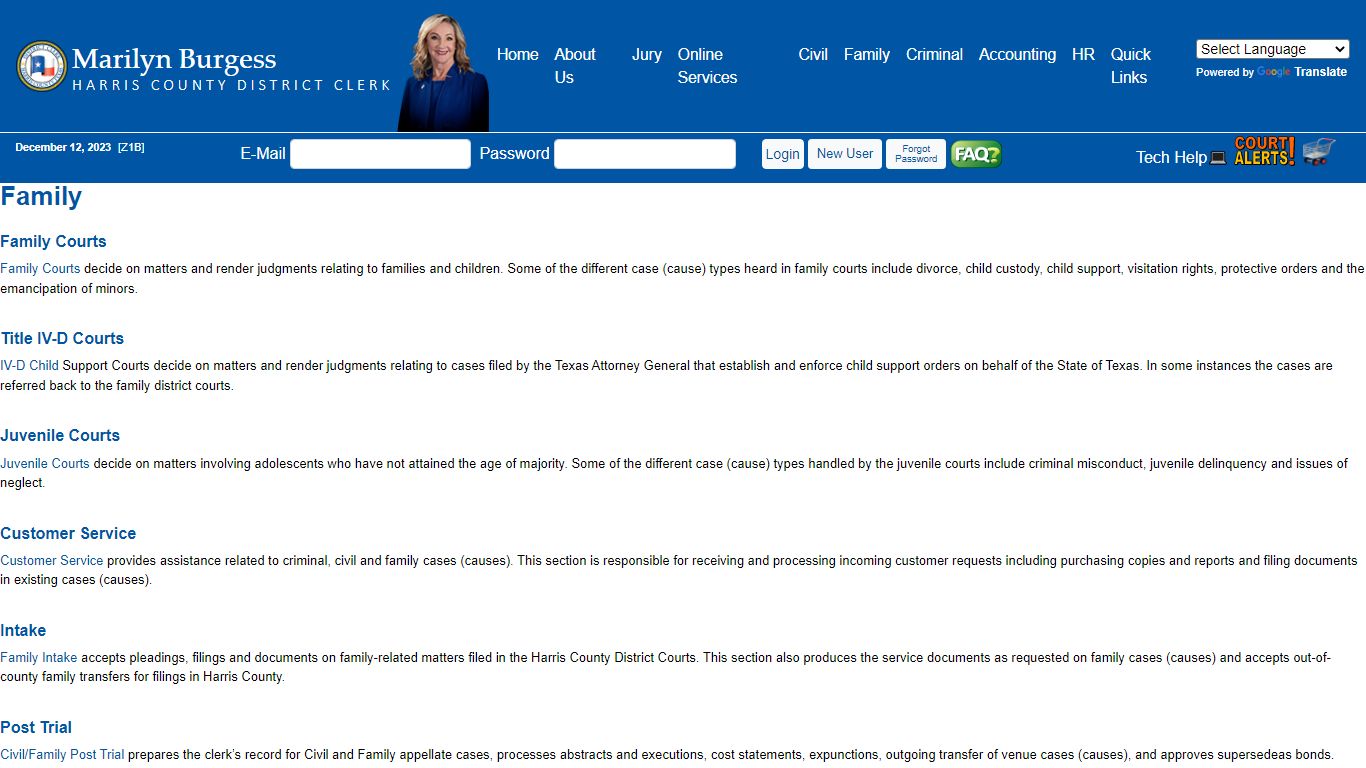Click the Customer Service section heading
1366x768 pixels.
pos(68,534)
